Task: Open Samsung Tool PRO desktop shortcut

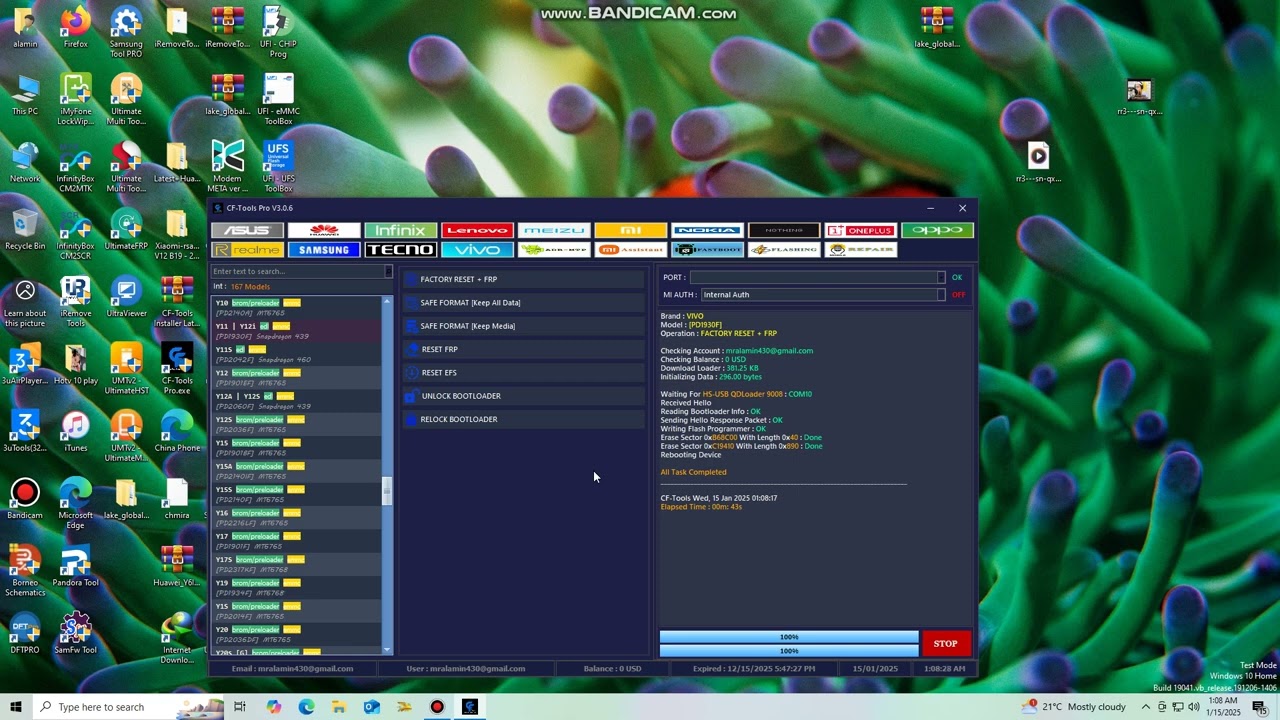Action: 126,32
